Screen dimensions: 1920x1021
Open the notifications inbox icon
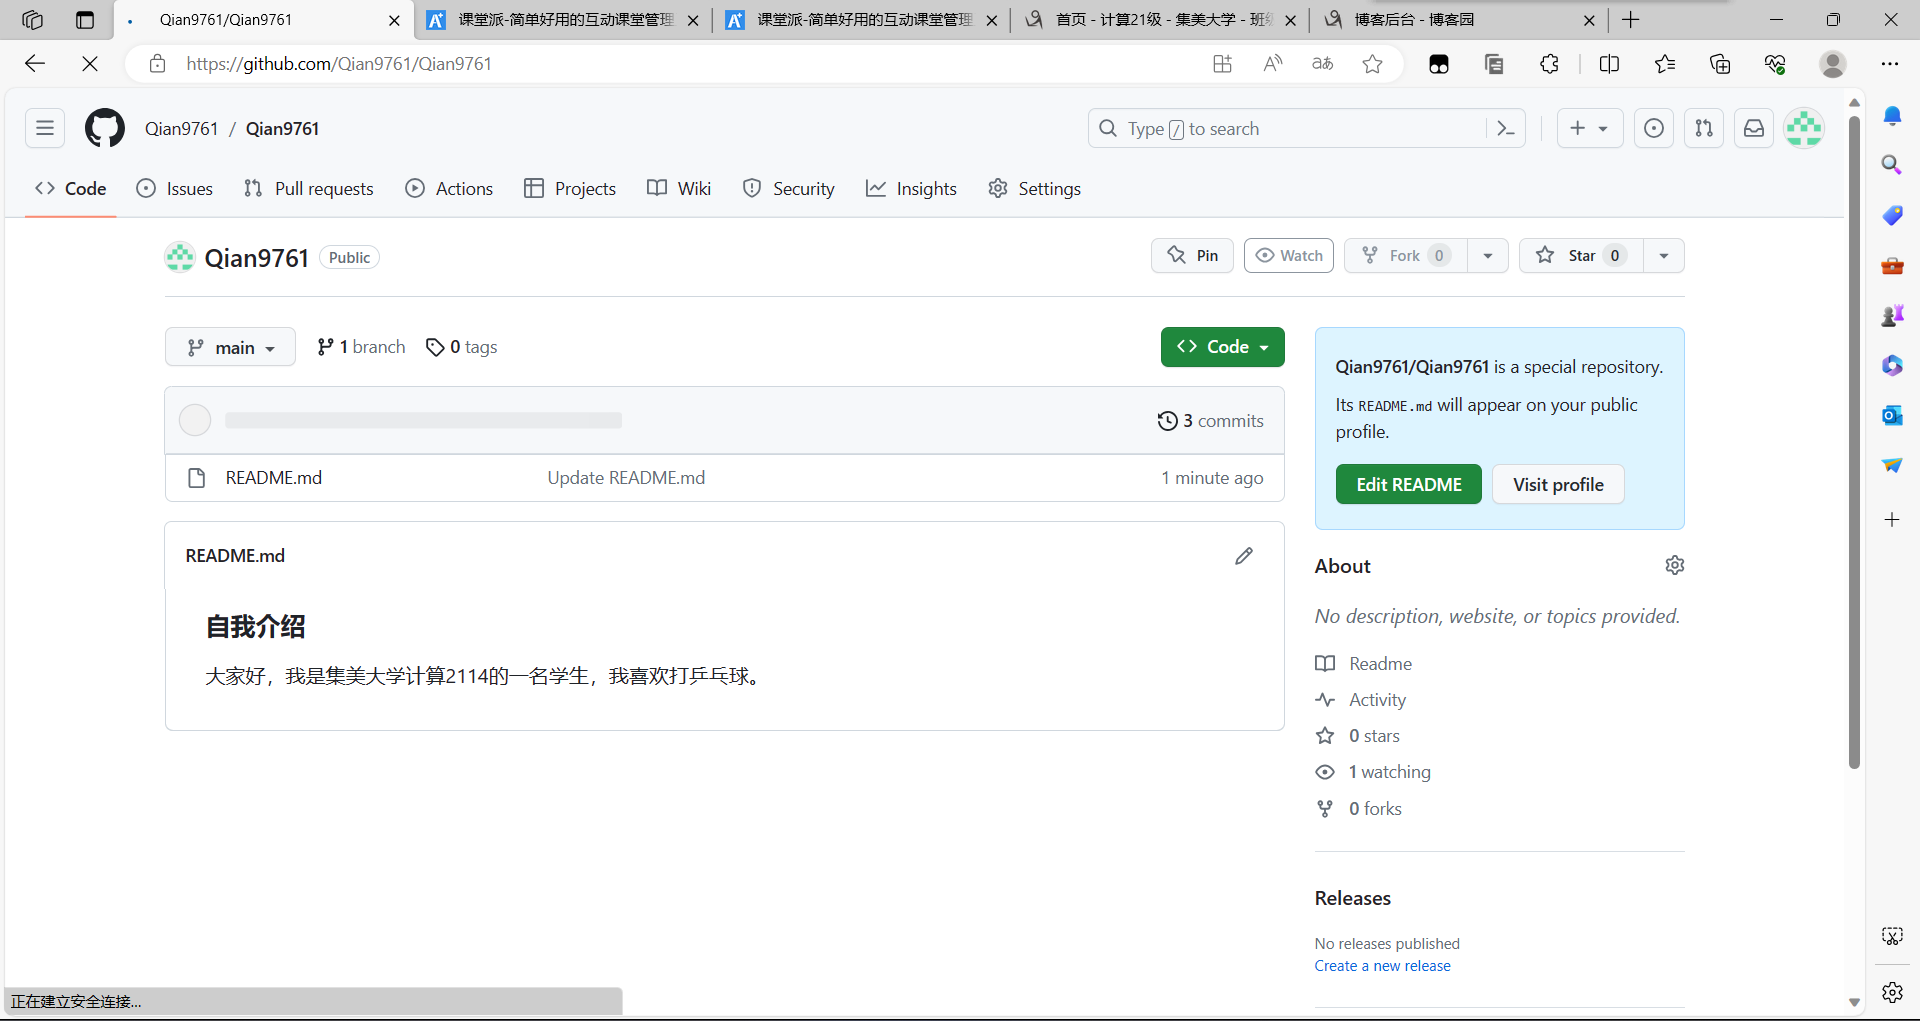(1754, 128)
